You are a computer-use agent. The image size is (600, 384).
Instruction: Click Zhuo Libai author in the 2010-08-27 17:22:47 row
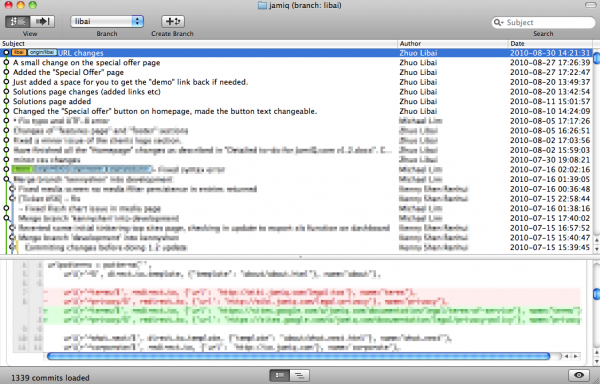click(418, 72)
